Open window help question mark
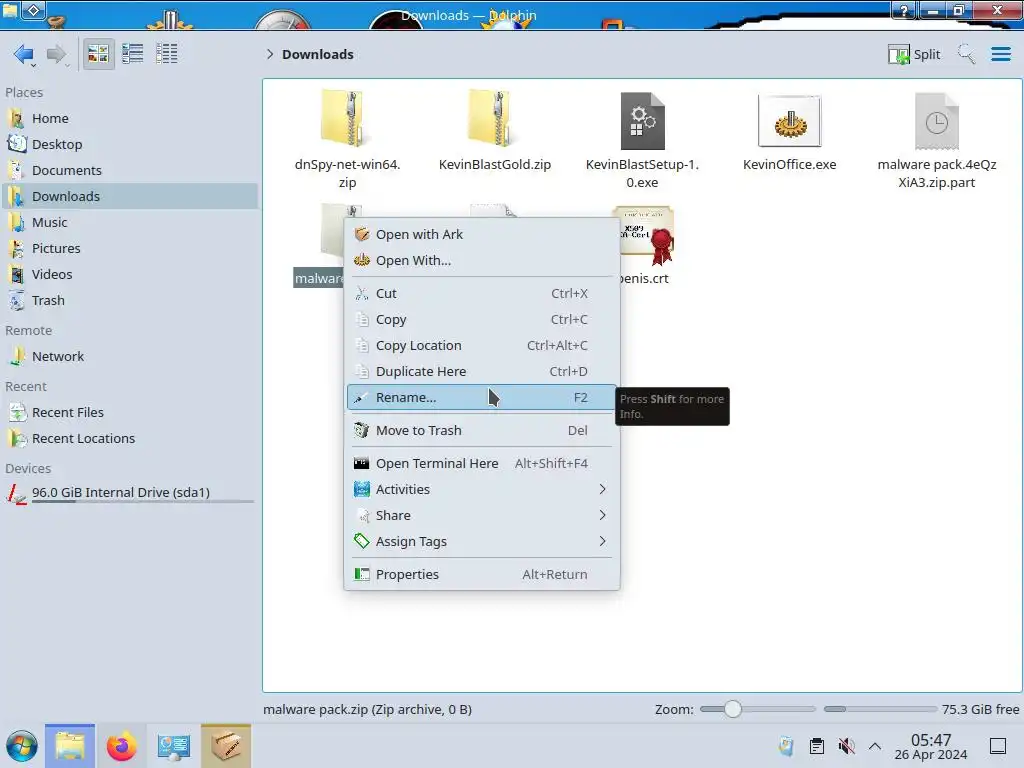The height and width of the screenshot is (768, 1024). click(x=904, y=10)
